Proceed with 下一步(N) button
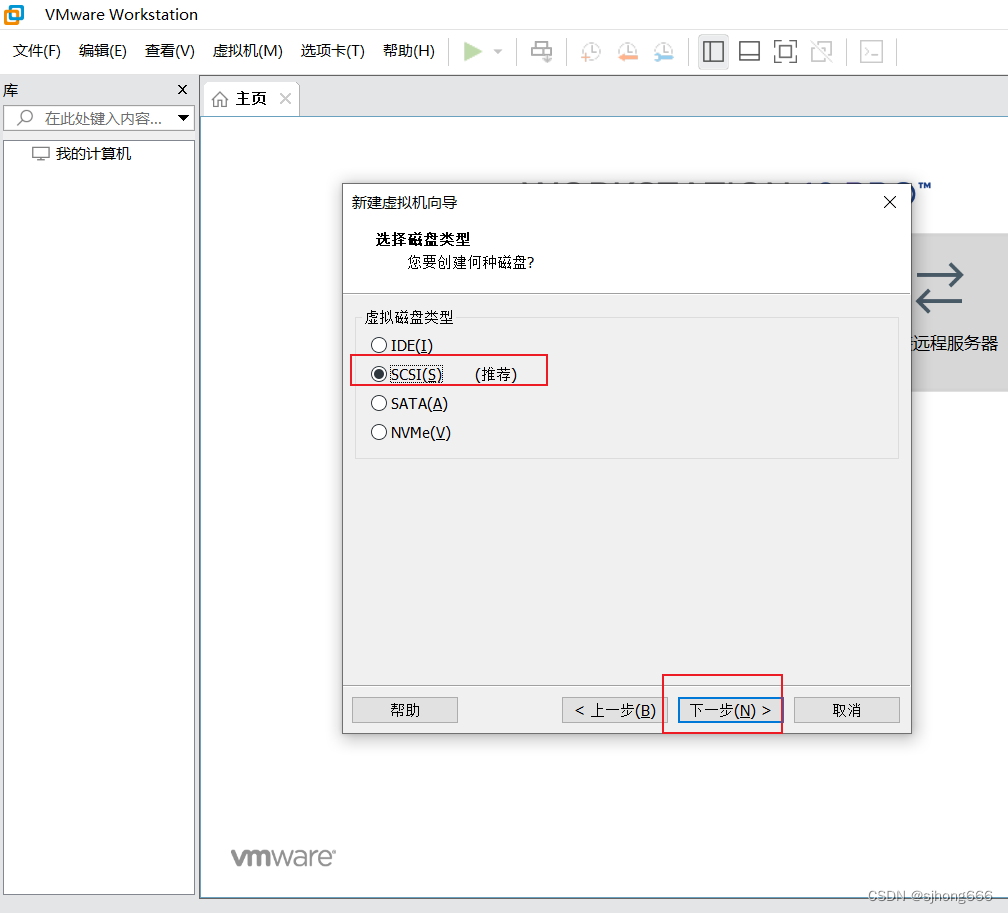This screenshot has height=913, width=1008. [730, 710]
